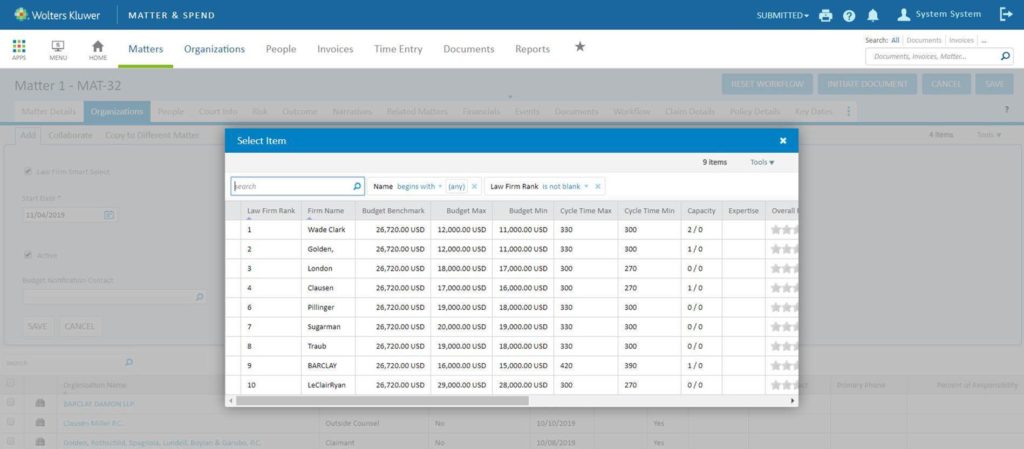Open the notifications bell

[873, 15]
